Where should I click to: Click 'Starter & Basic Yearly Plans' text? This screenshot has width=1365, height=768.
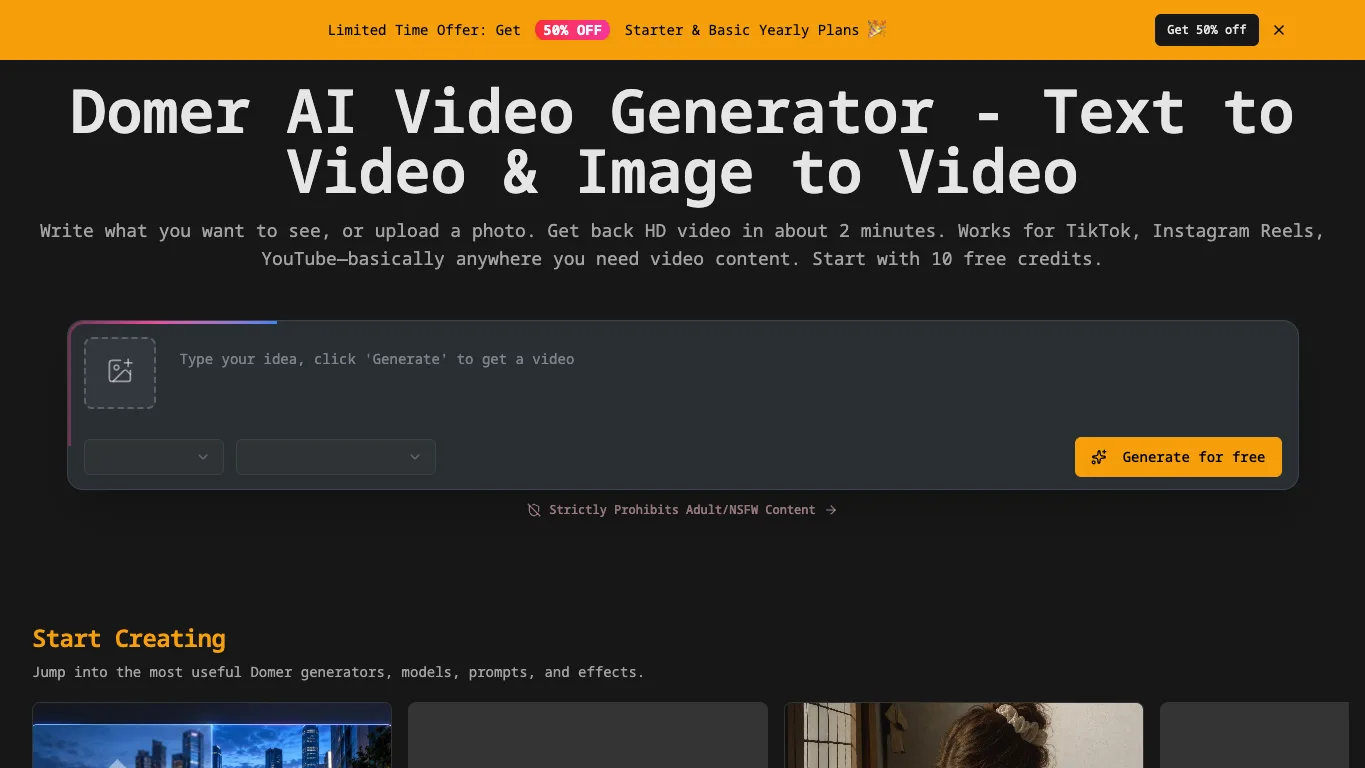point(742,30)
